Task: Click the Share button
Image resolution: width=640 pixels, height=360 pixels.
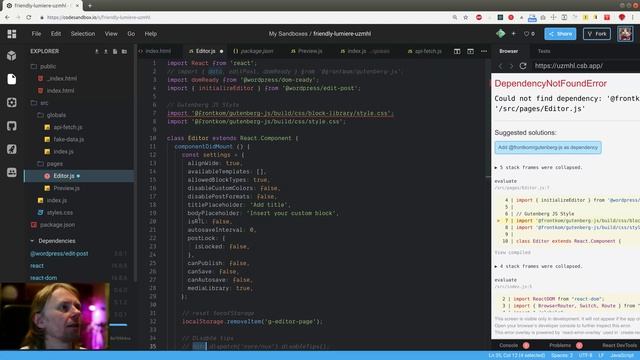Action: [x=560, y=34]
